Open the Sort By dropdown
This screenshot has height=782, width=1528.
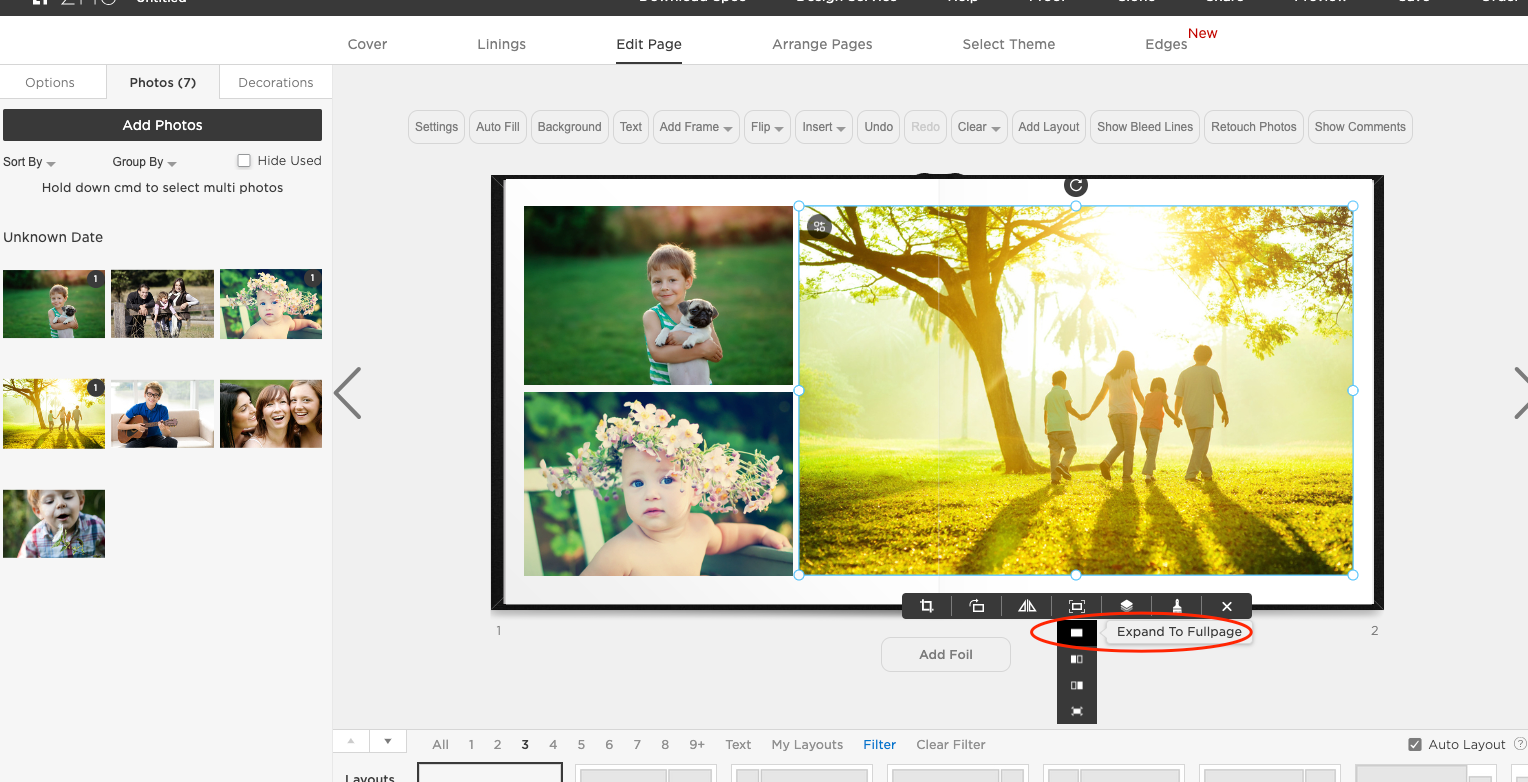pos(29,162)
